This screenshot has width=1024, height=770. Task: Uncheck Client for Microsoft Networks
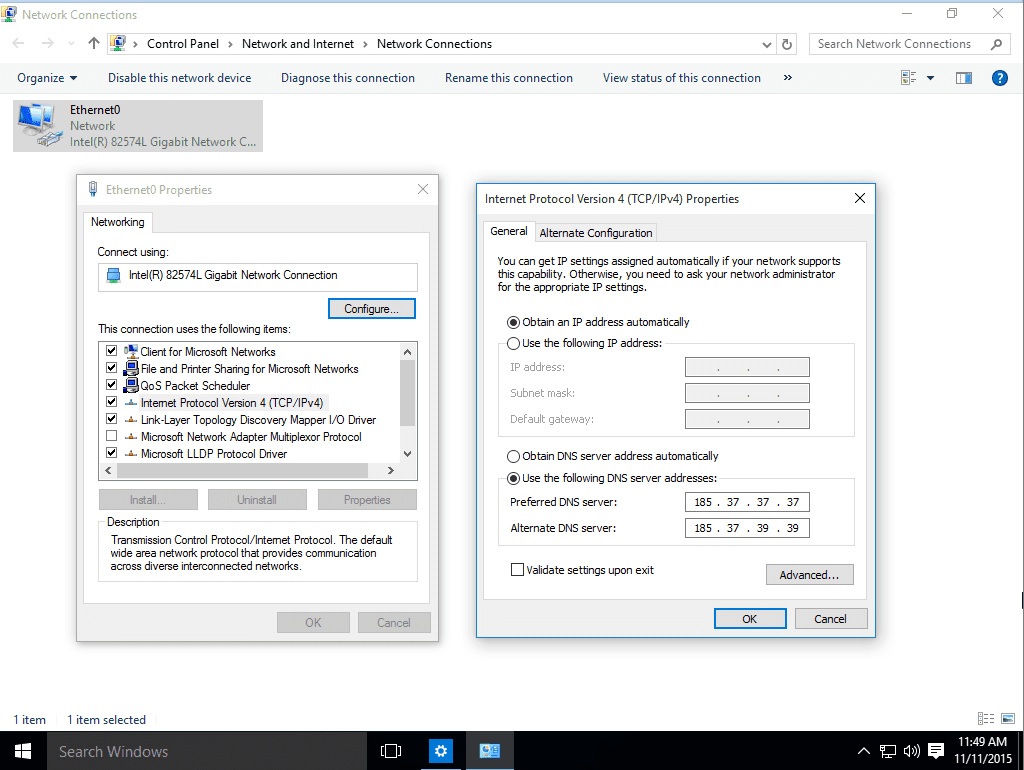111,352
